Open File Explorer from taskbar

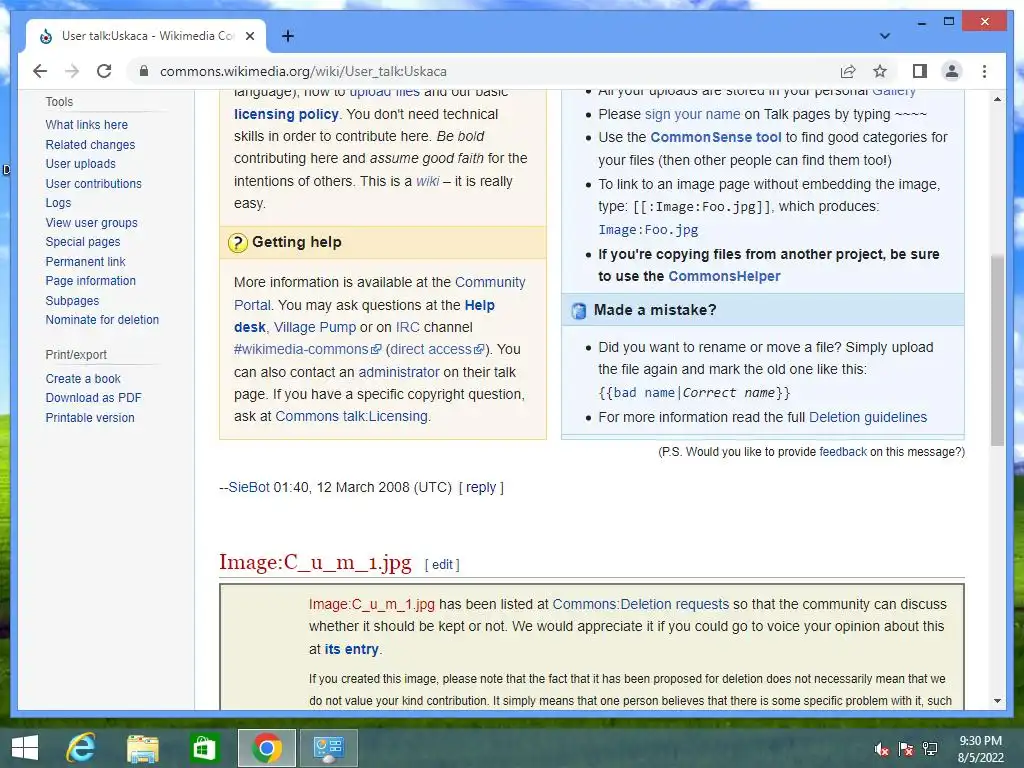click(x=142, y=748)
